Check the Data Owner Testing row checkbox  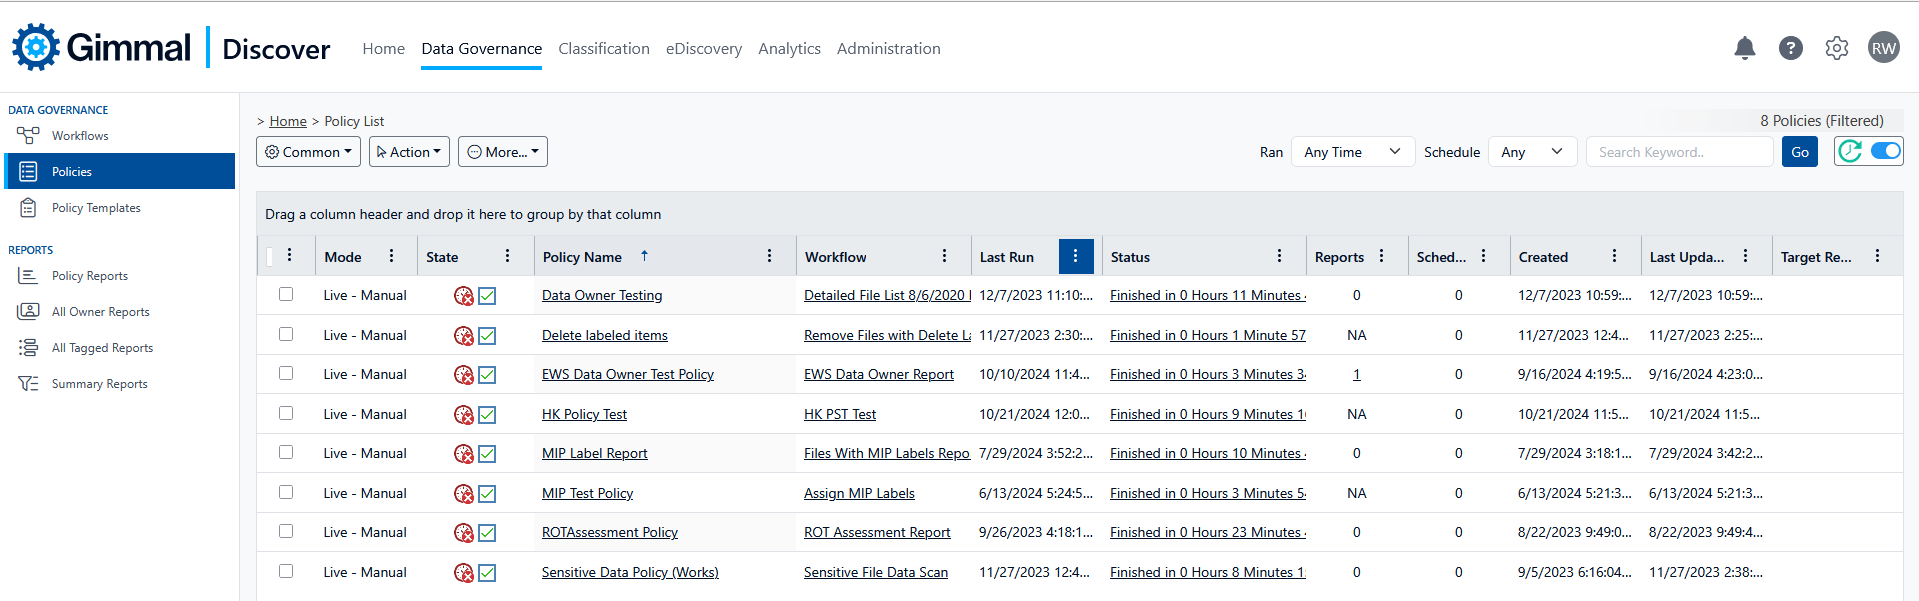click(x=286, y=294)
